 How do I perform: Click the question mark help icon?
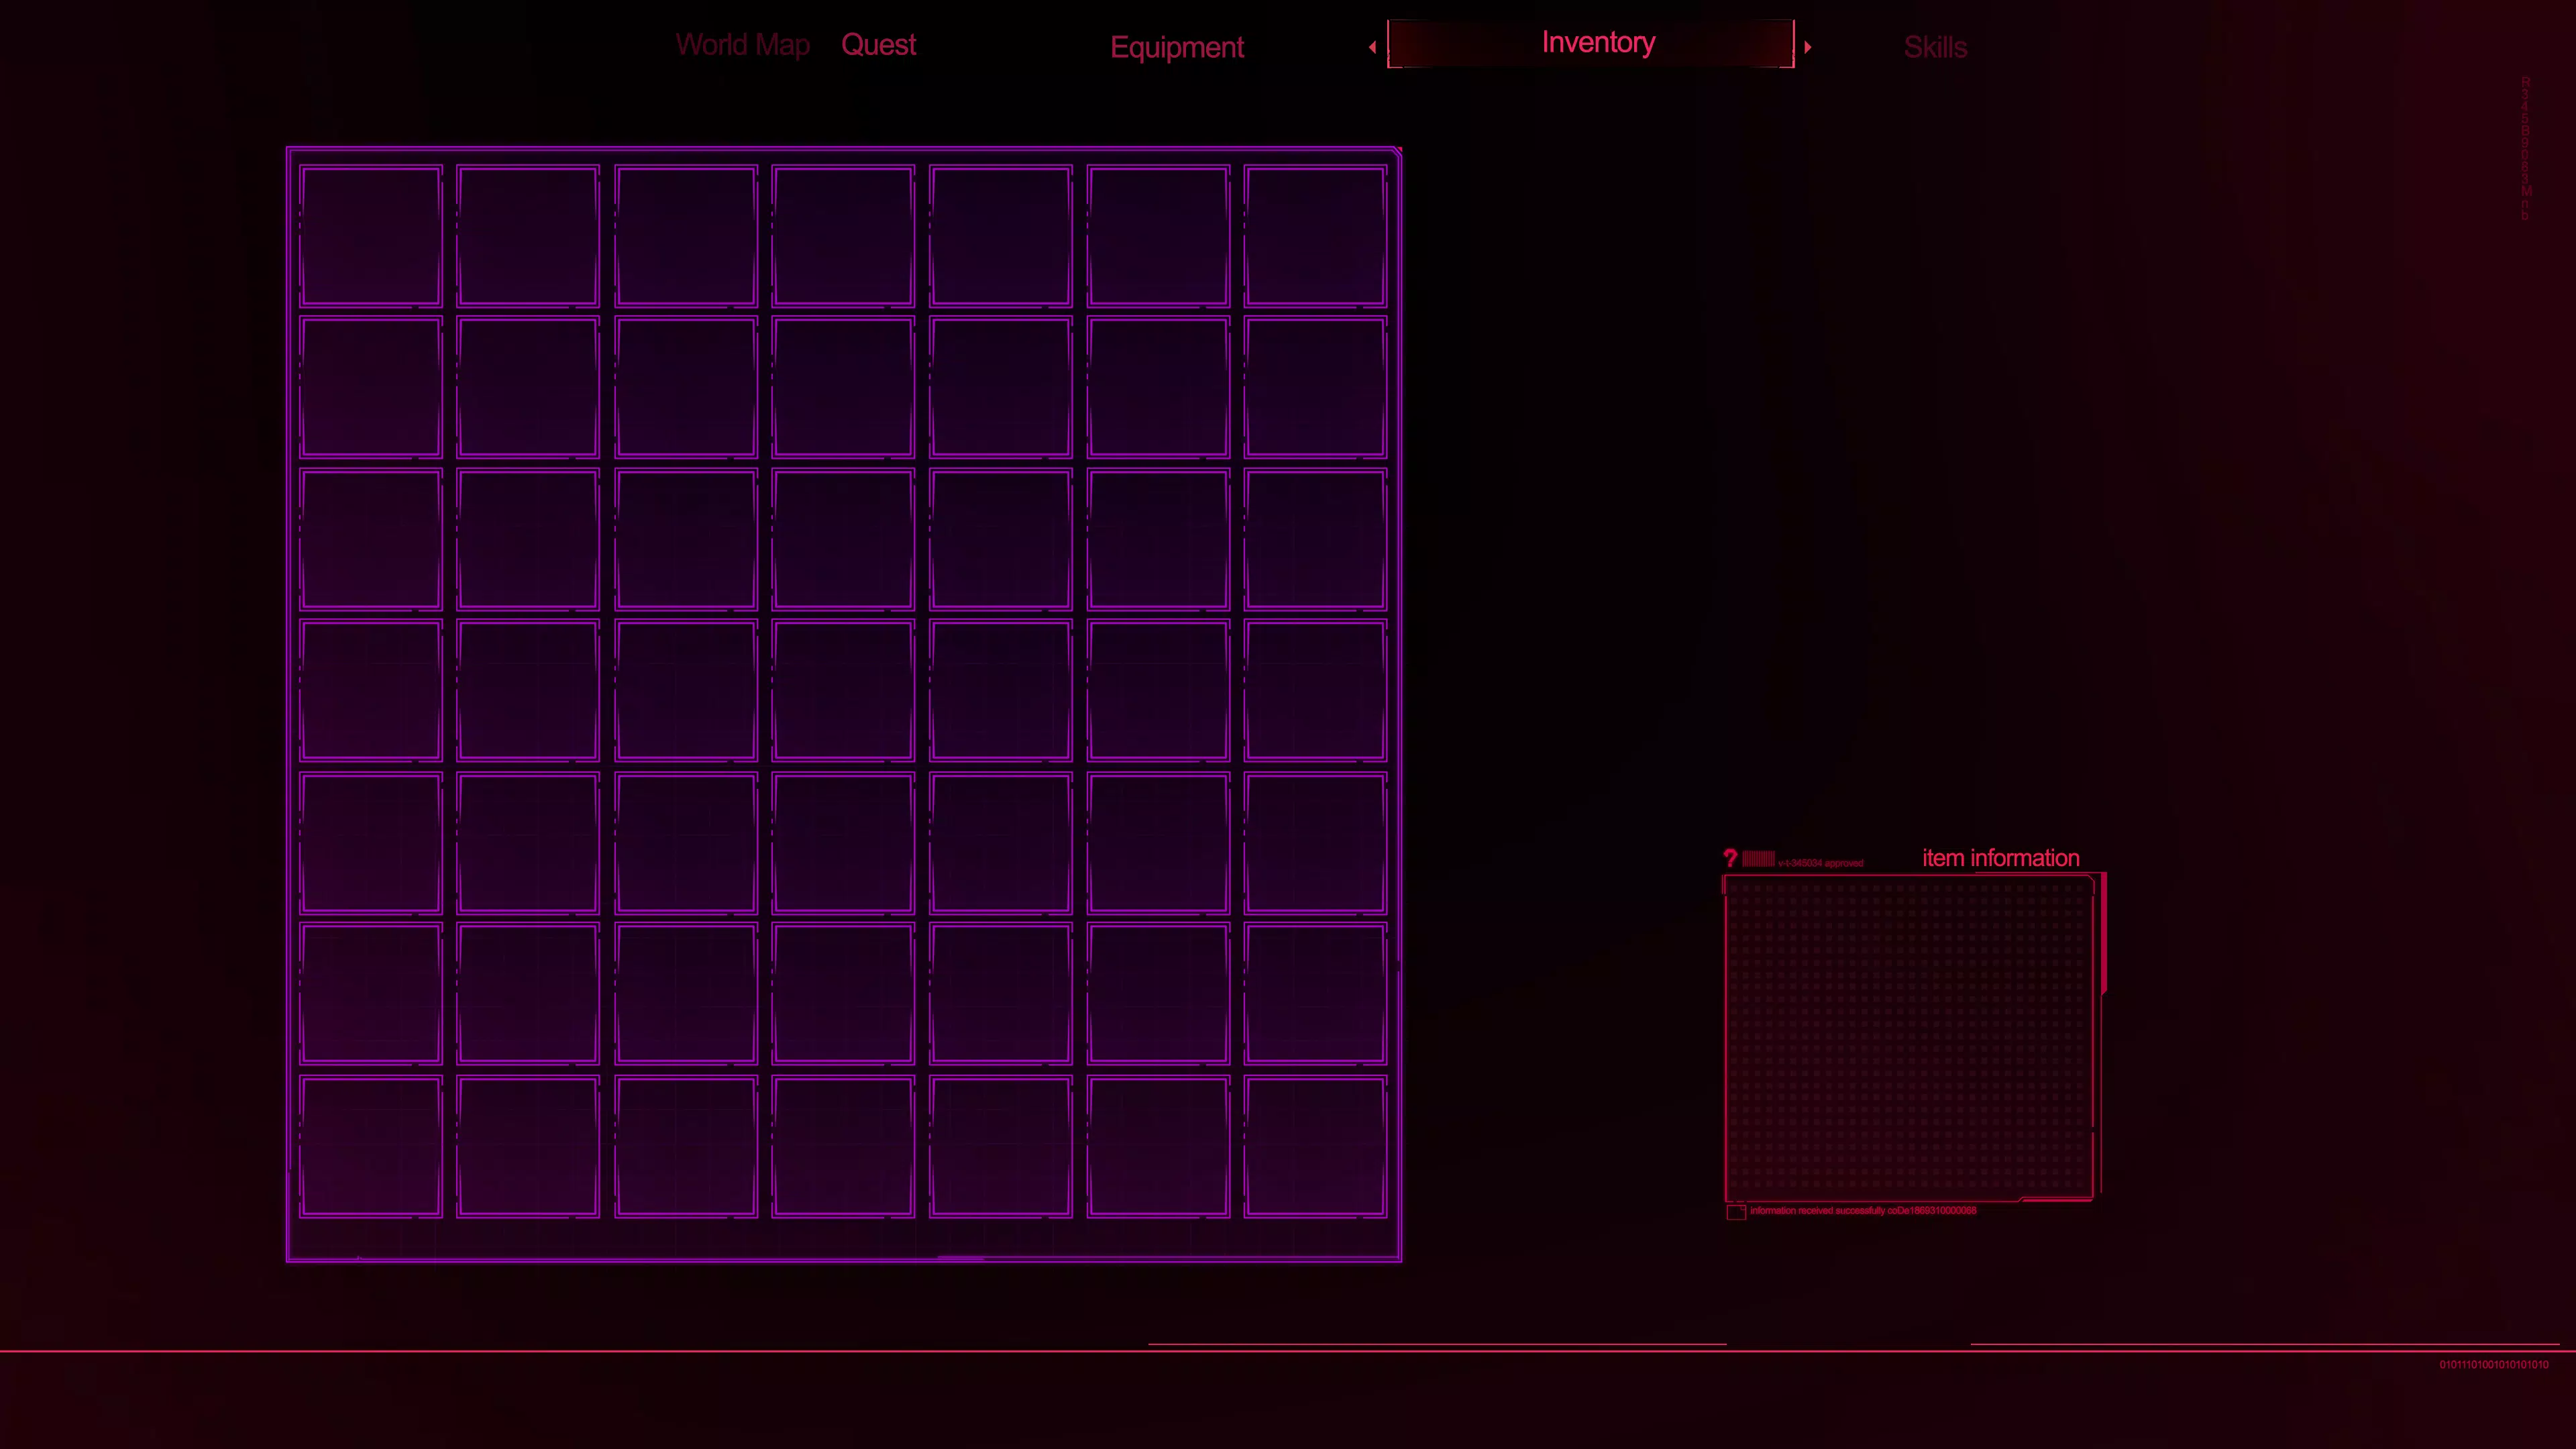click(1730, 858)
